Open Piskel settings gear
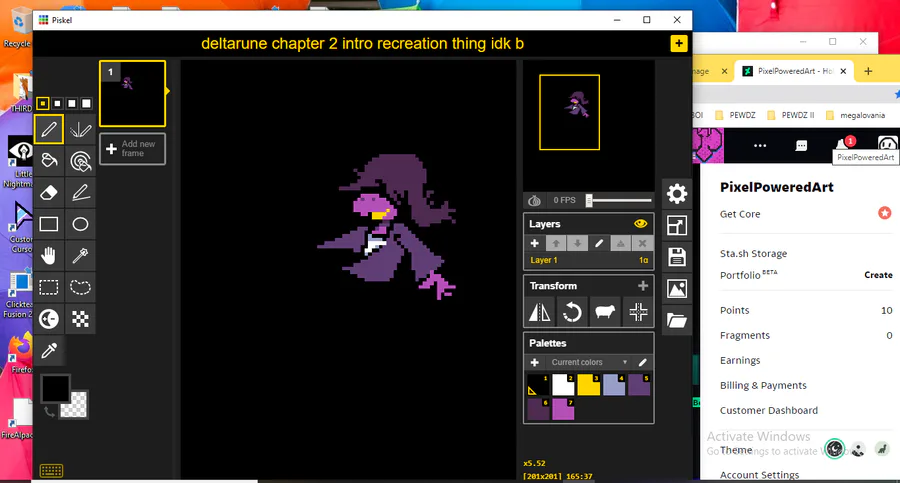The image size is (900, 483). pyautogui.click(x=677, y=194)
